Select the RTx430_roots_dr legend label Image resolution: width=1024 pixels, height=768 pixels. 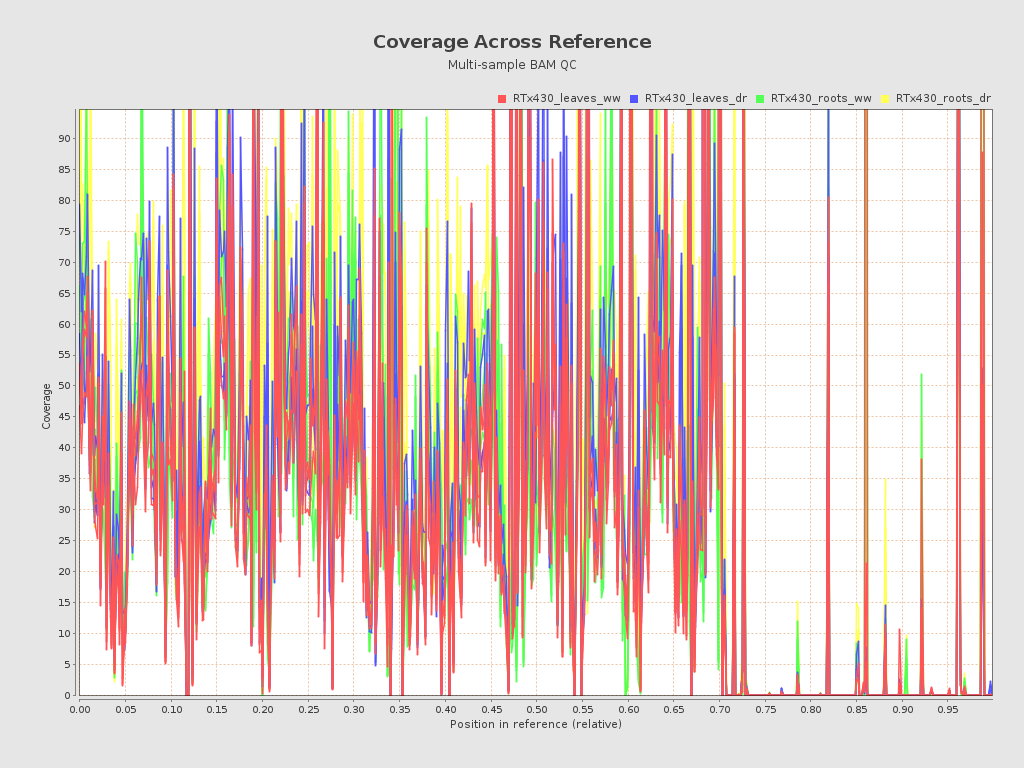tap(944, 99)
